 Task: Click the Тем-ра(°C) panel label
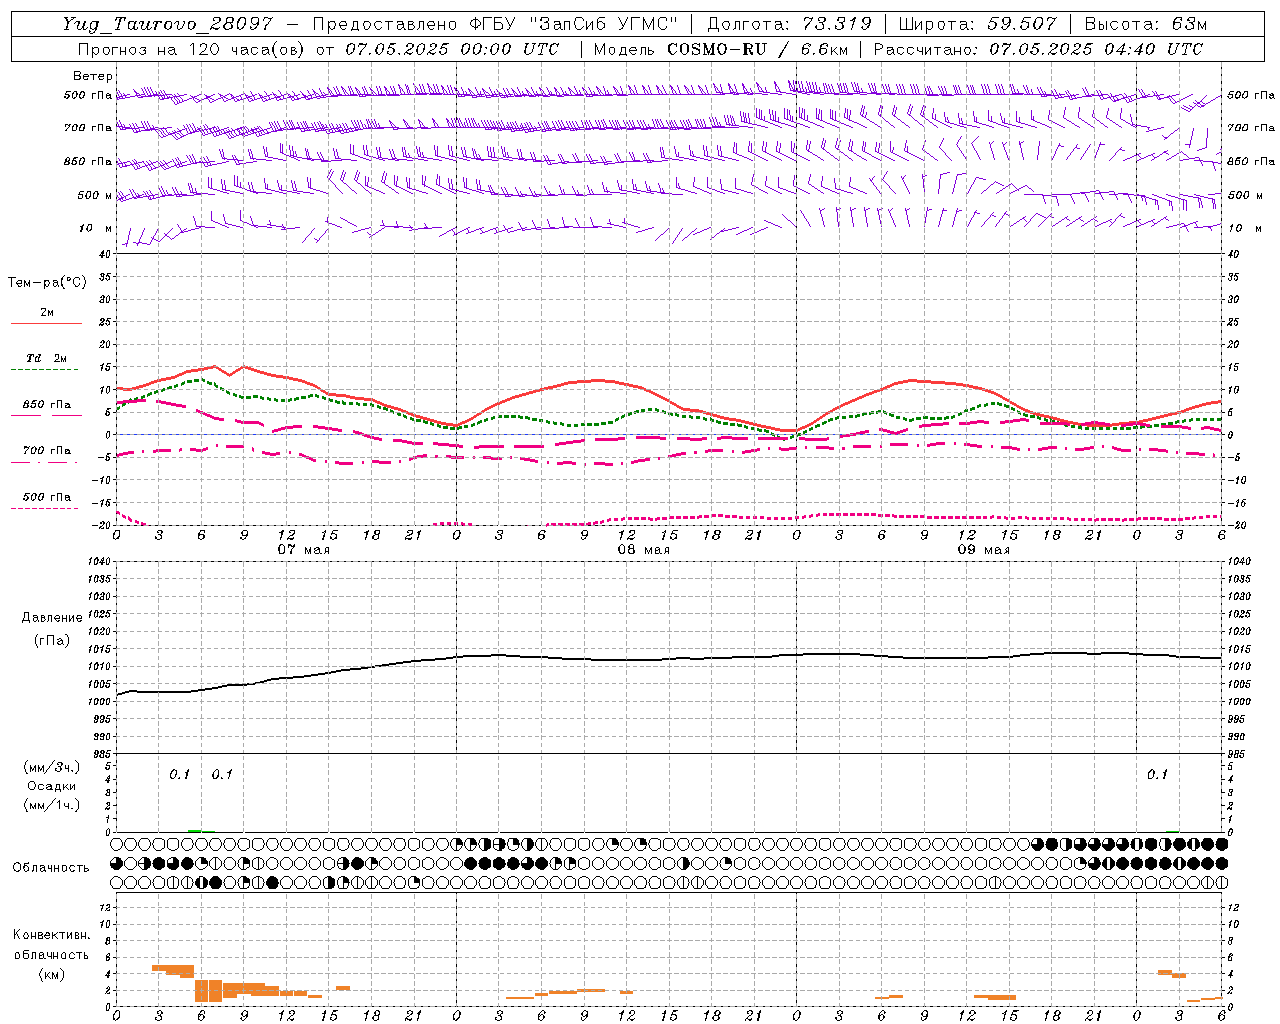tap(47, 283)
